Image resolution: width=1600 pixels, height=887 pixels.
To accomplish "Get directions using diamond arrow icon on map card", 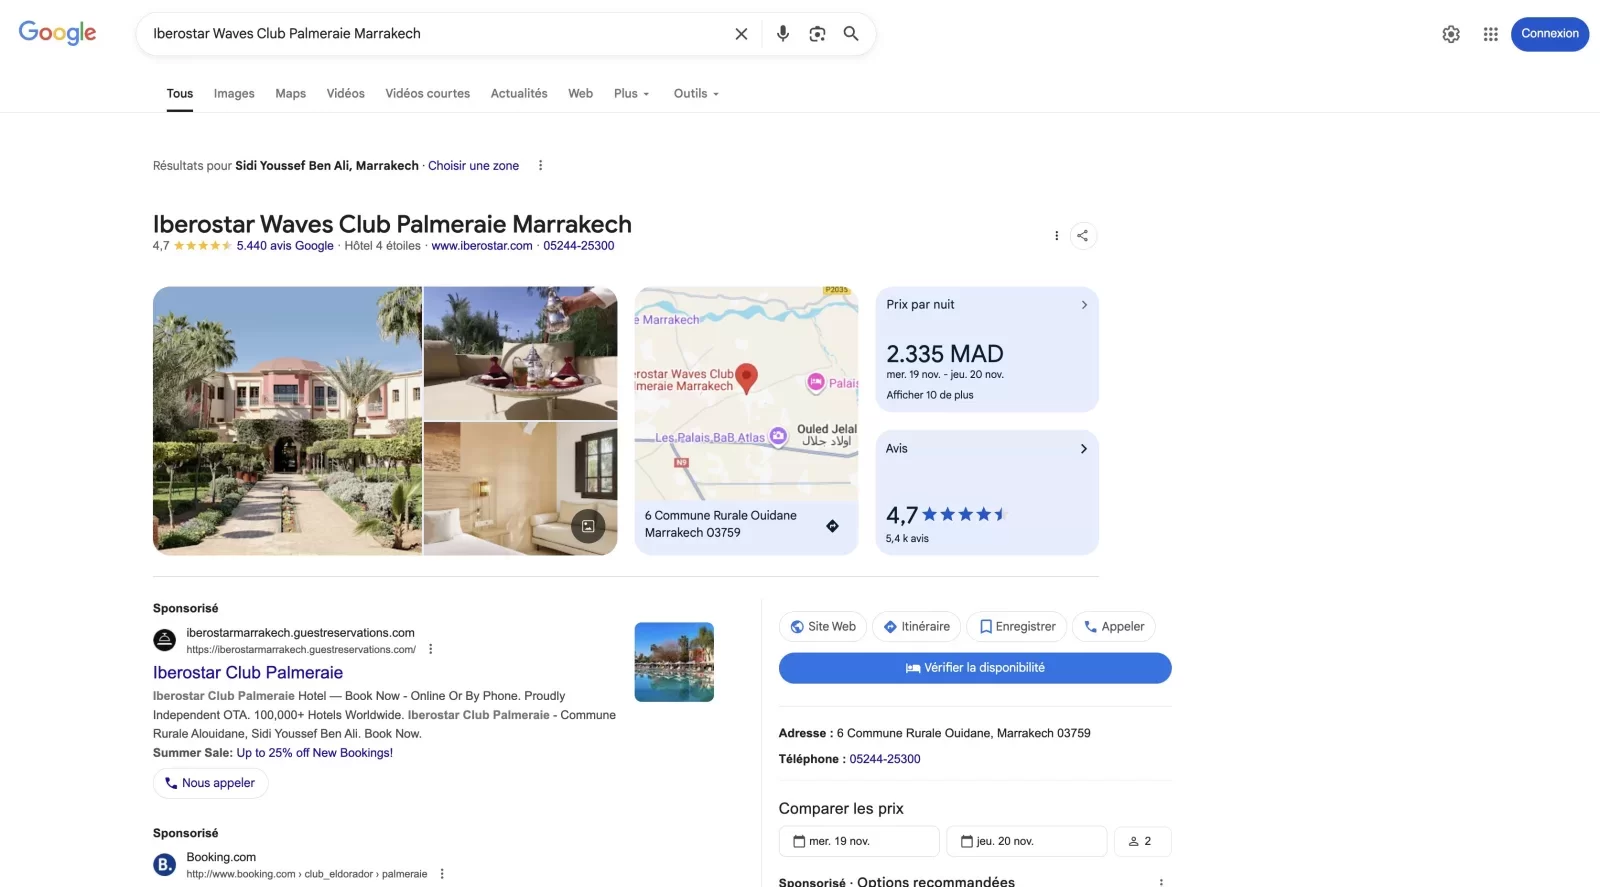I will point(832,526).
